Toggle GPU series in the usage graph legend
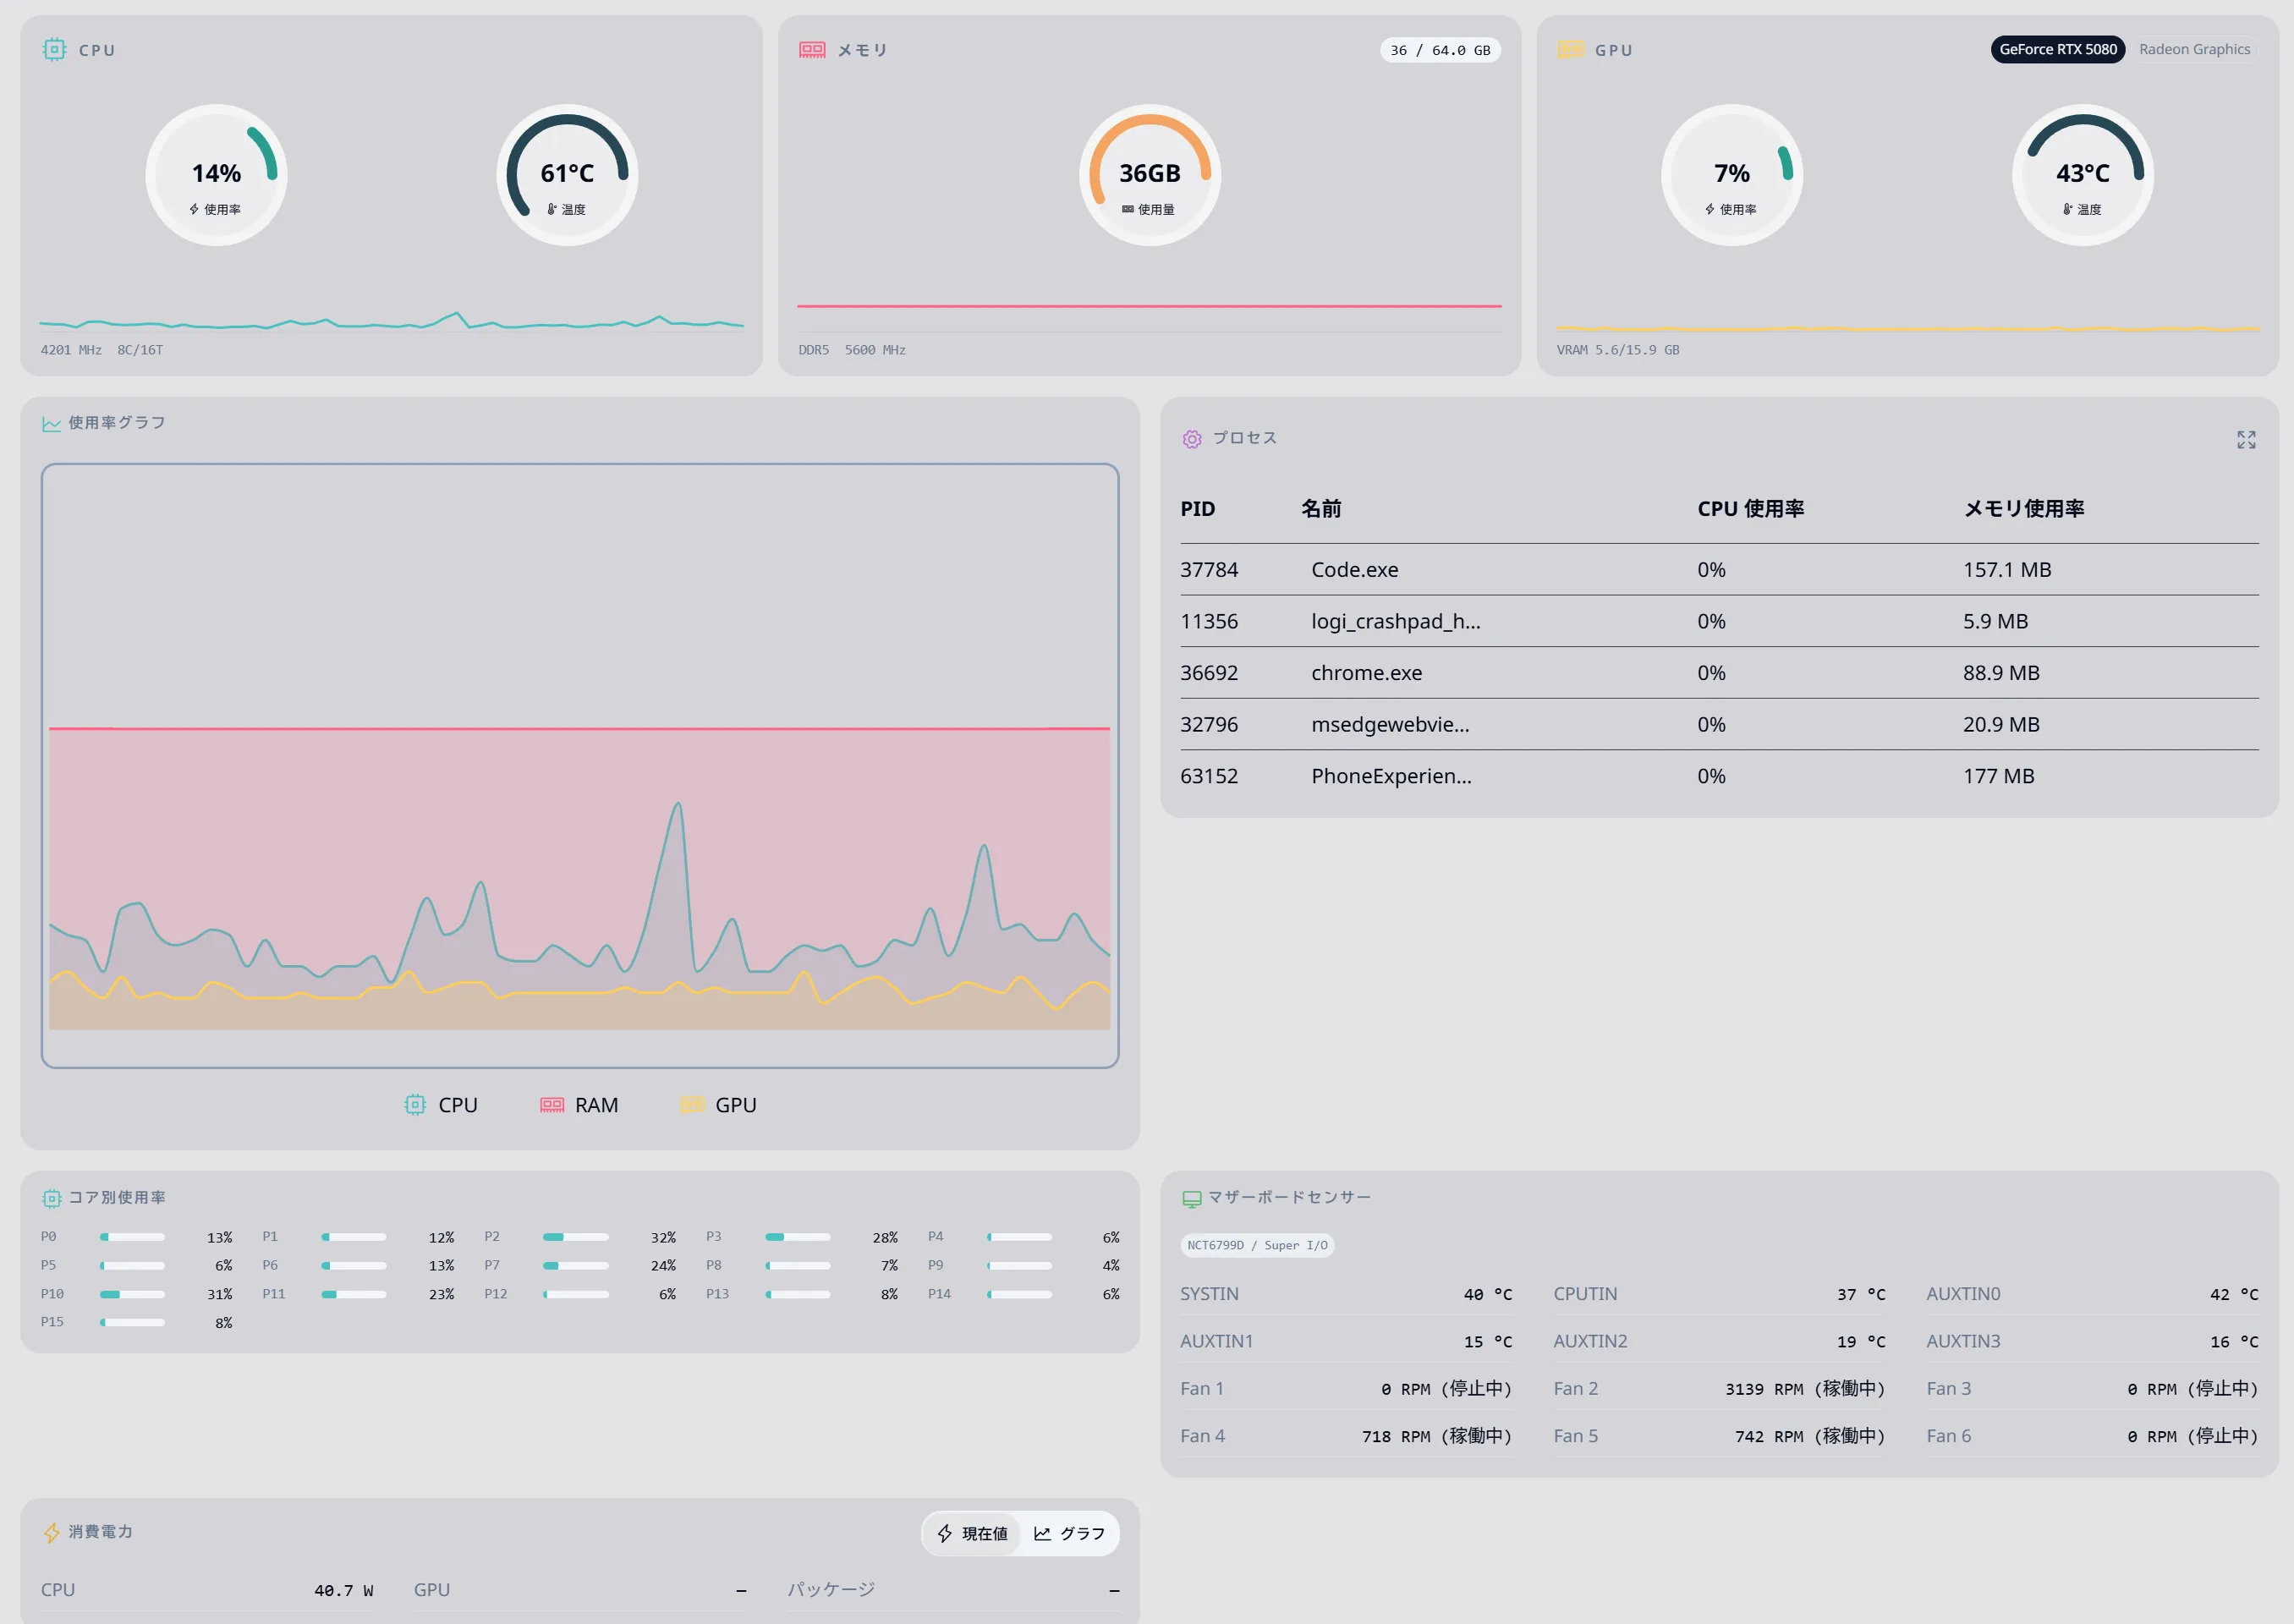 pos(718,1105)
